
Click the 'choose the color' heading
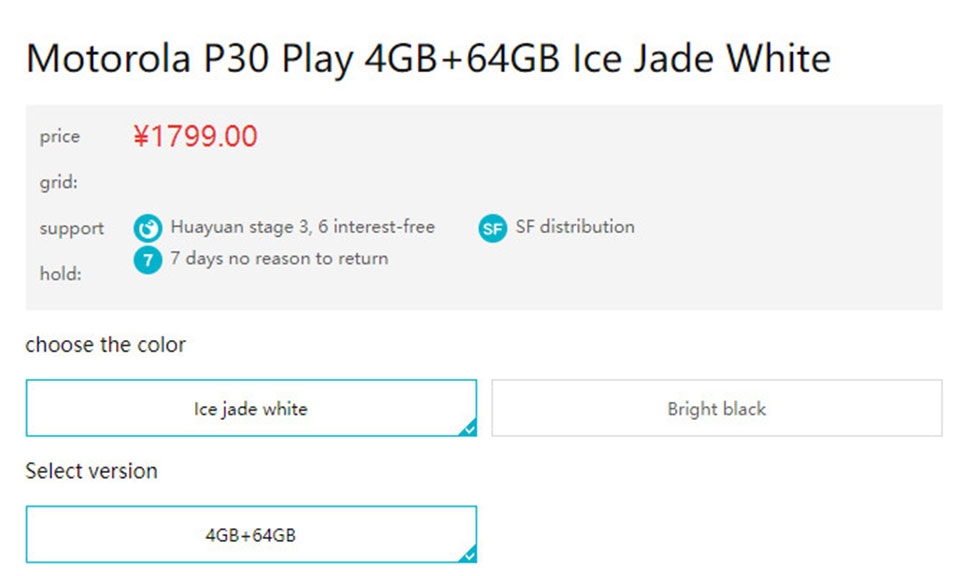105,345
